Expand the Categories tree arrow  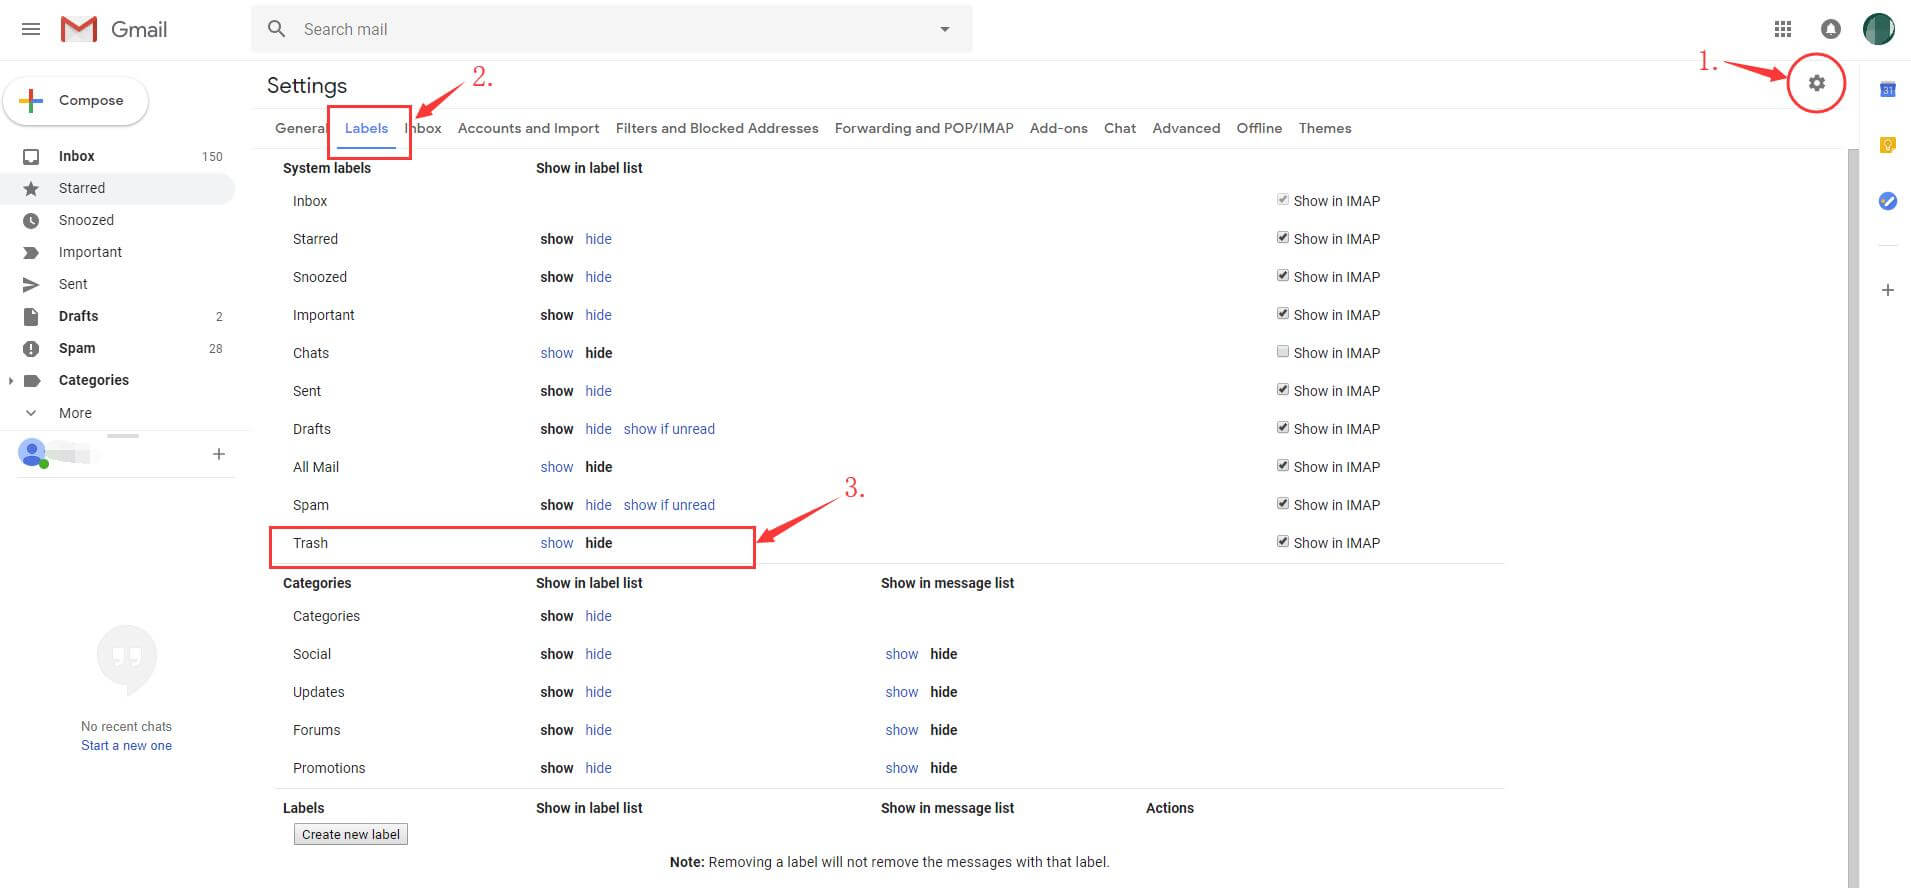pos(11,380)
